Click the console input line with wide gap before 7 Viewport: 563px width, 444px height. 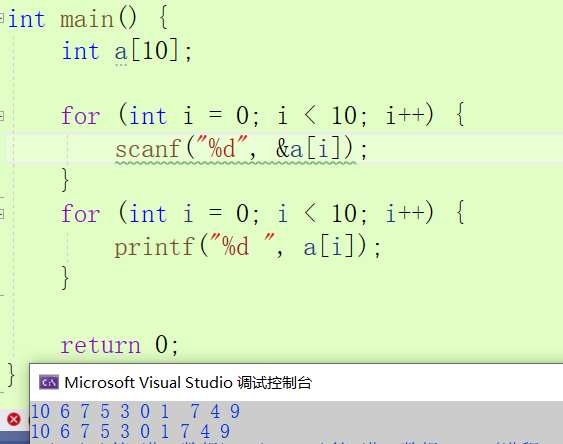pyautogui.click(x=136, y=411)
